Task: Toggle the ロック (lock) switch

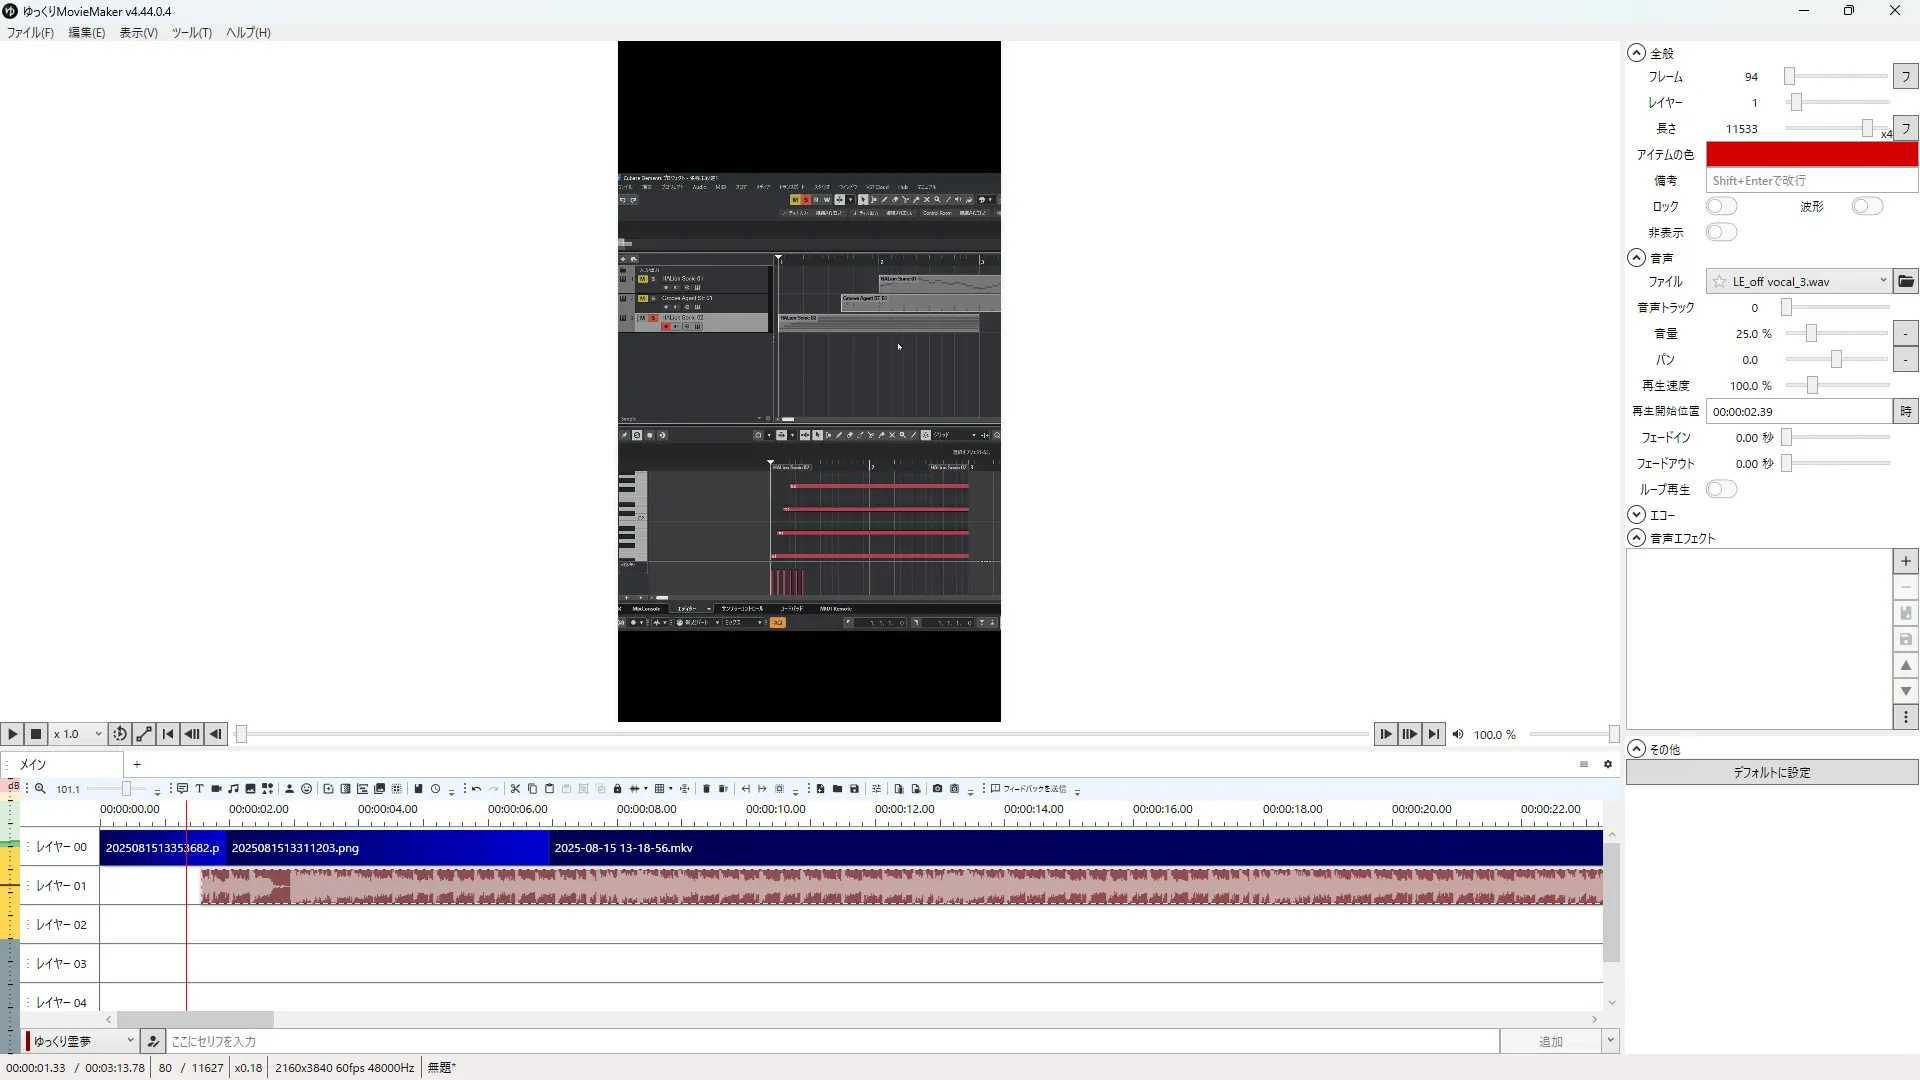Action: pos(1721,207)
